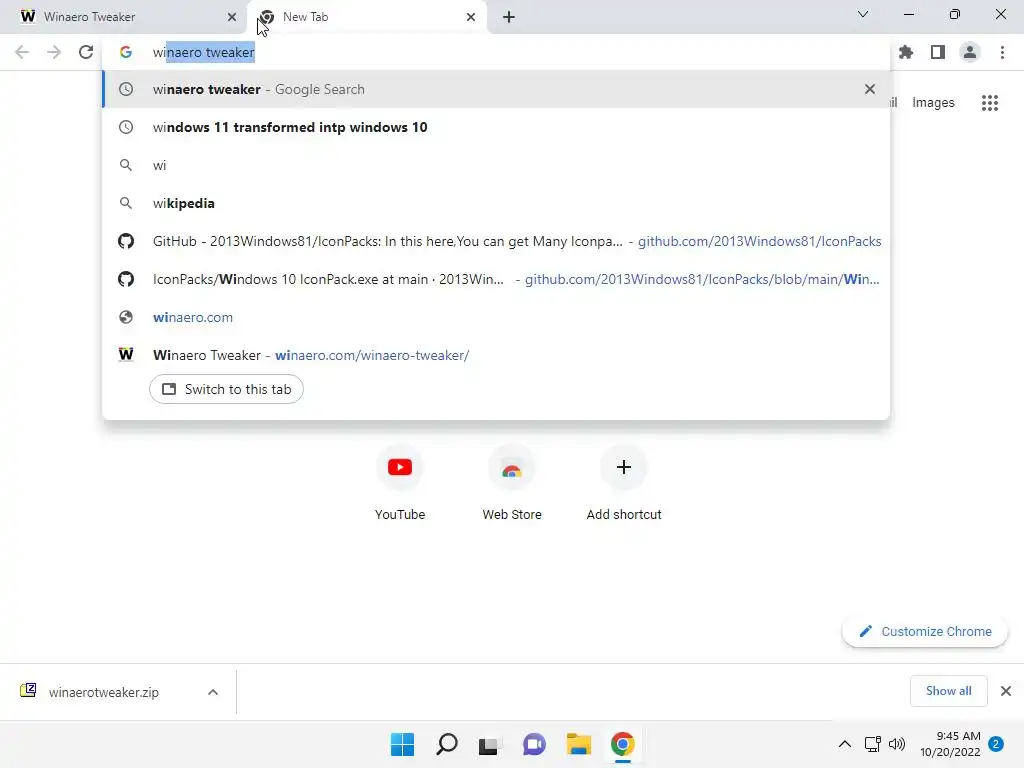The width and height of the screenshot is (1024, 768).
Task: Open the notification badge showing 2
Action: 996,744
